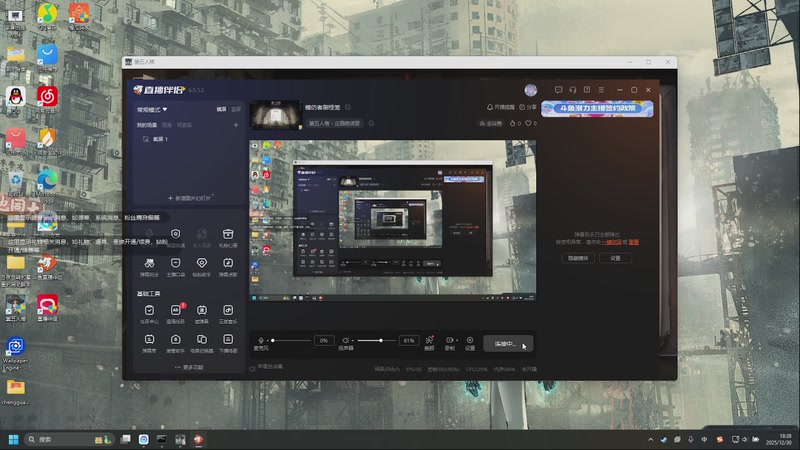Toggle mute on the 扬声器 speaker icon

point(345,340)
